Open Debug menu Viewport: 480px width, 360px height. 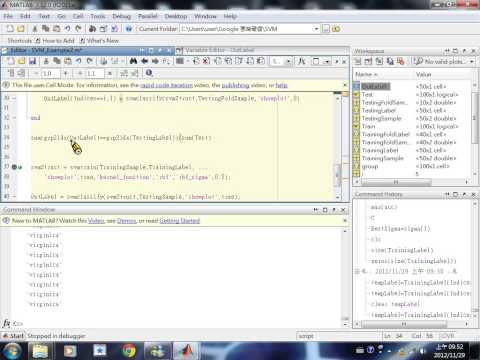tap(121, 16)
